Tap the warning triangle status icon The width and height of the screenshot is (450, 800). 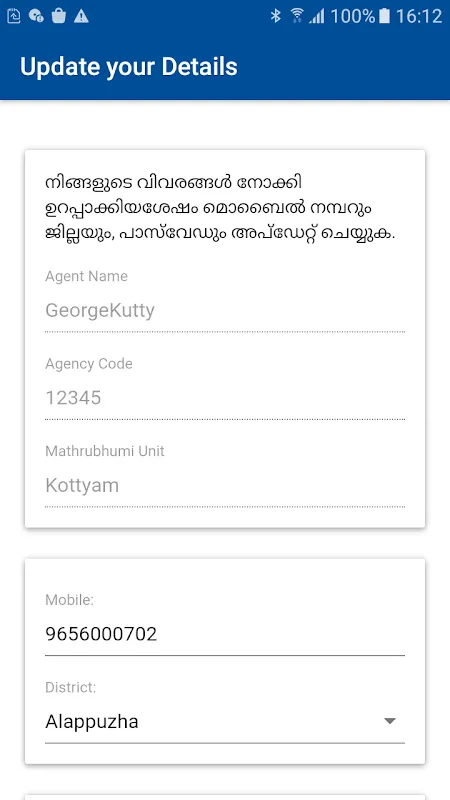81,16
